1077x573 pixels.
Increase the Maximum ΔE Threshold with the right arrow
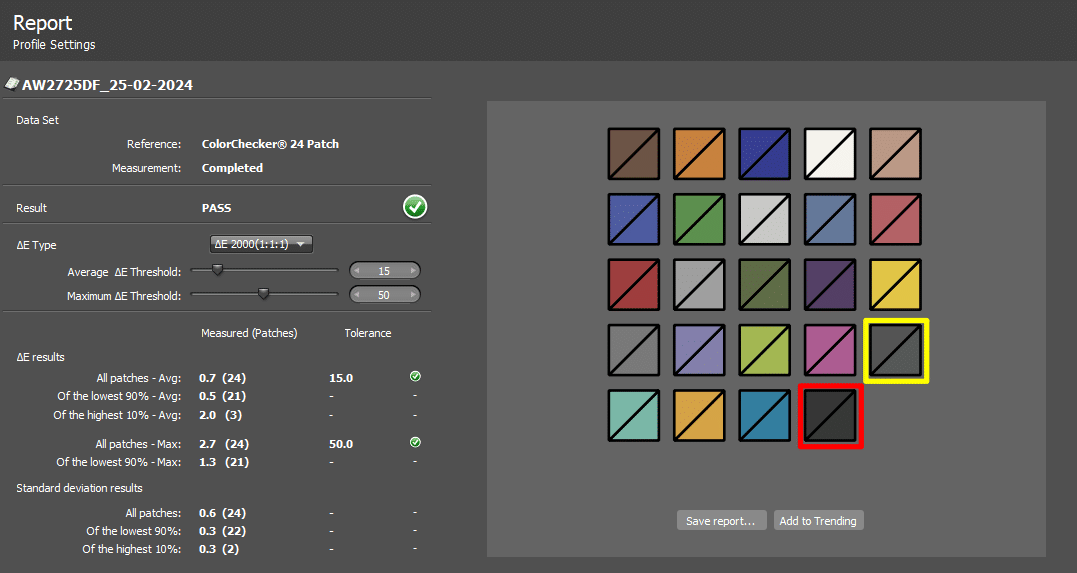point(413,295)
